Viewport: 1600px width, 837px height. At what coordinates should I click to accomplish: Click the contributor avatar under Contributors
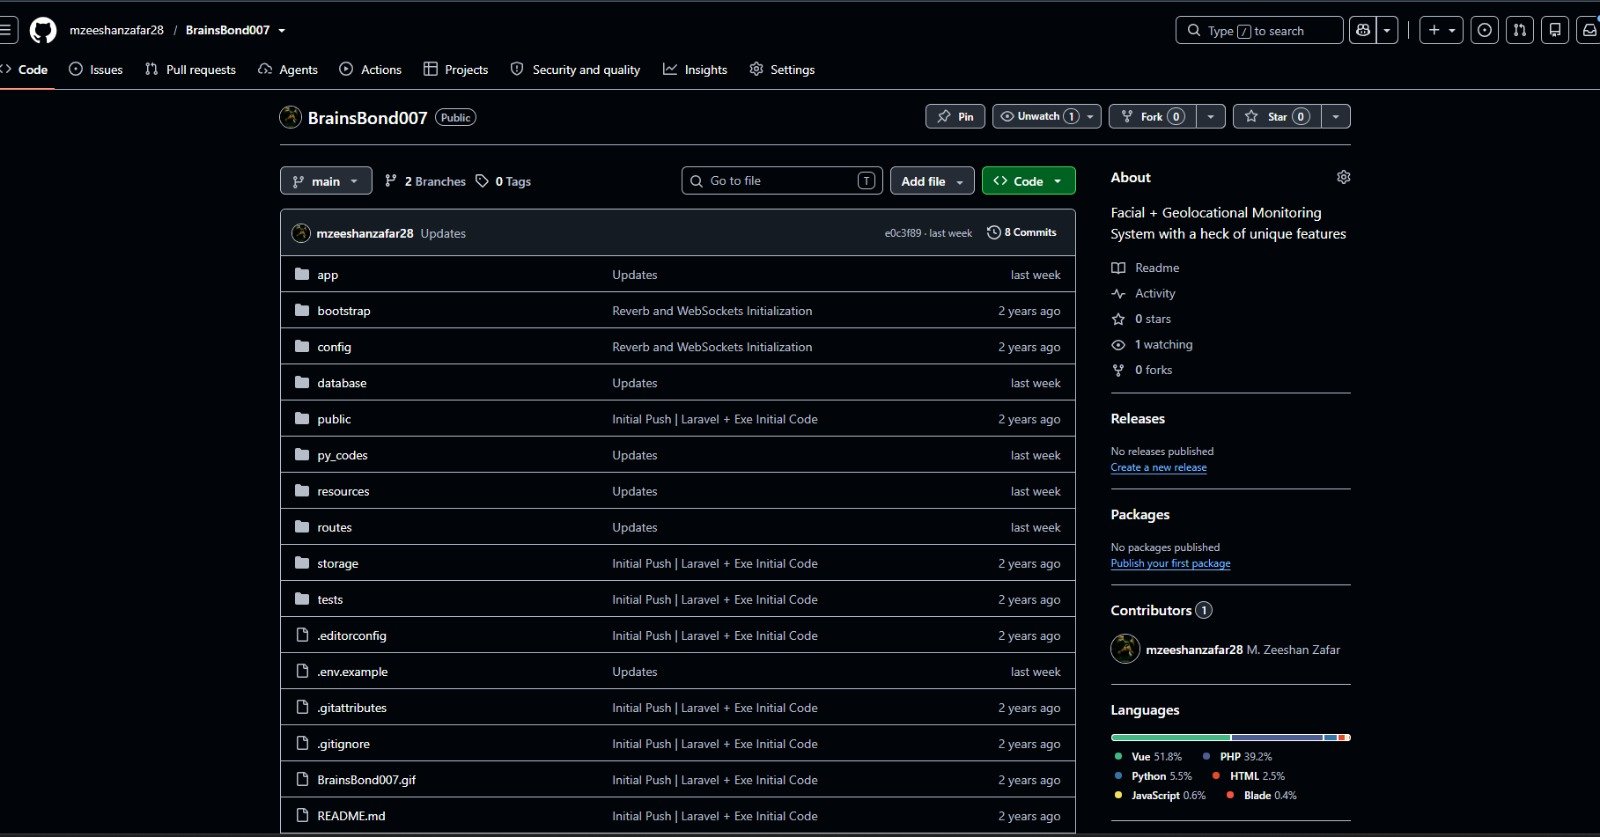click(x=1125, y=649)
